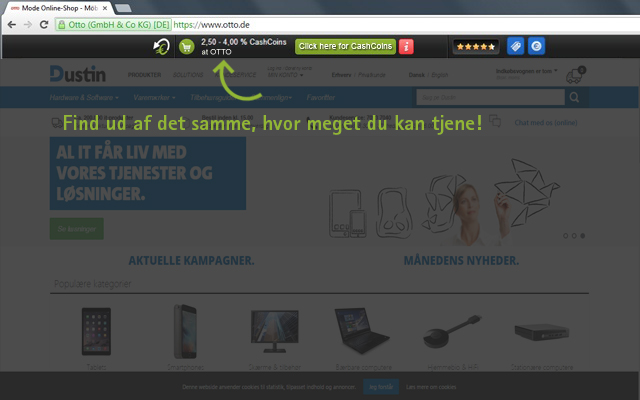Viewport: 640px width, 400px height.
Task: Open the five-star rating widget
Action: pyautogui.click(x=476, y=47)
